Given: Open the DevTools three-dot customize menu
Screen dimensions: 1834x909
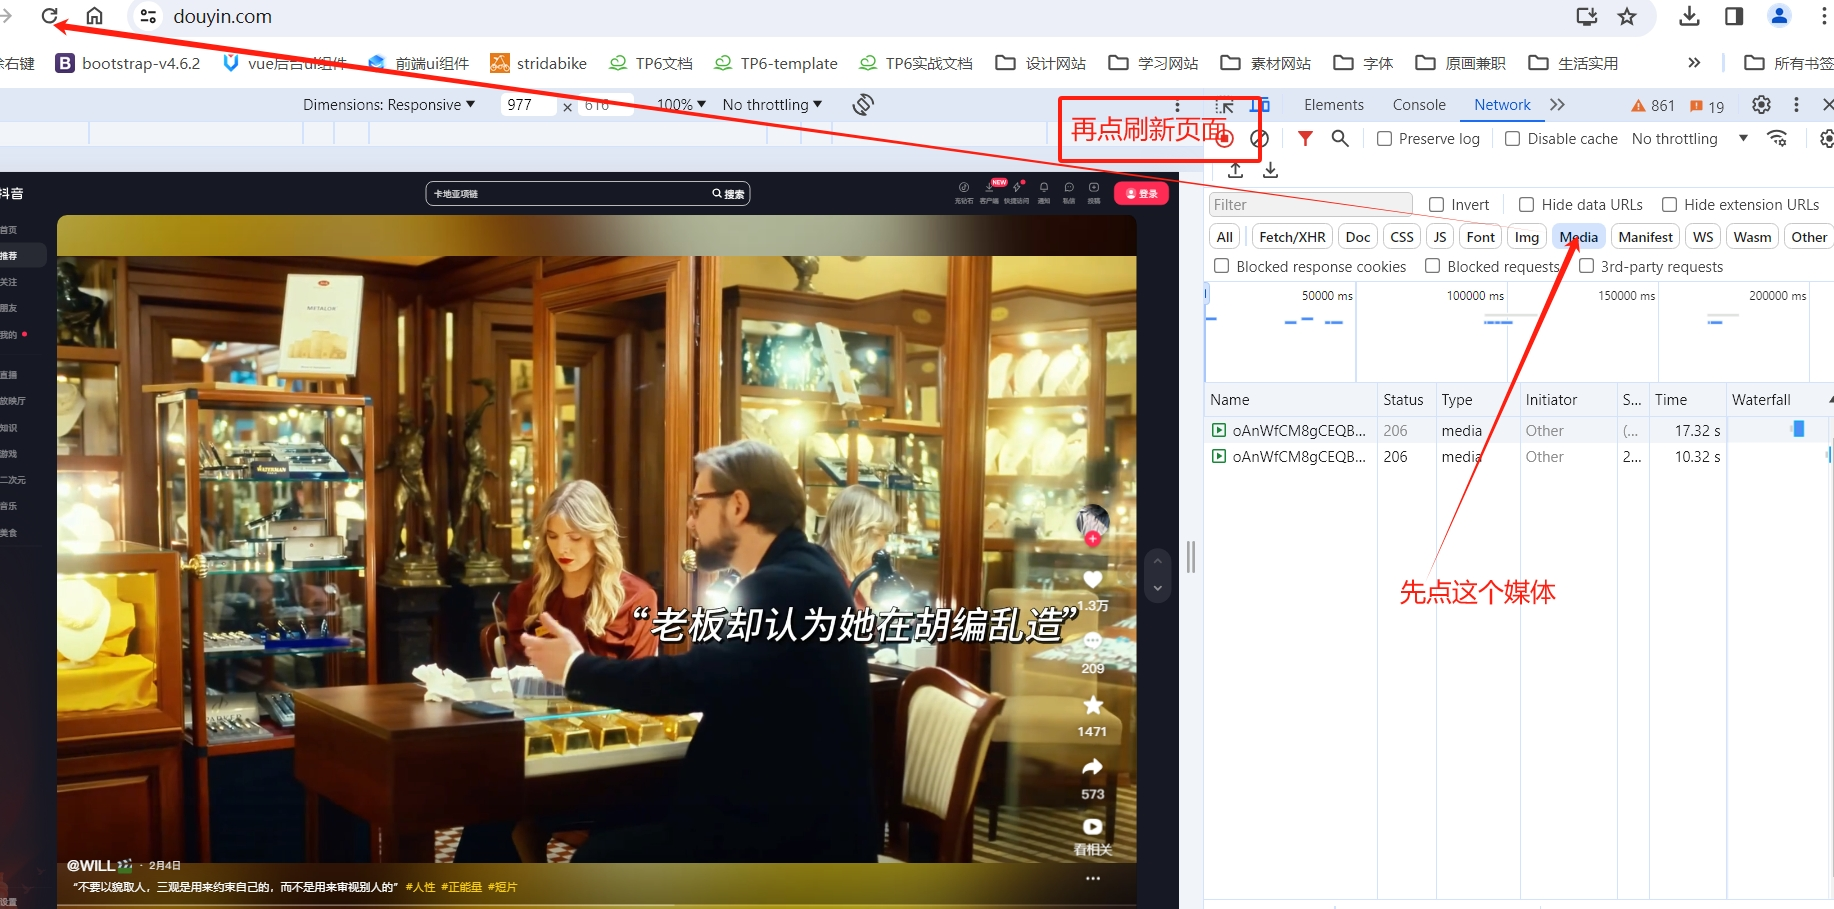Looking at the screenshot, I should coord(1796,105).
